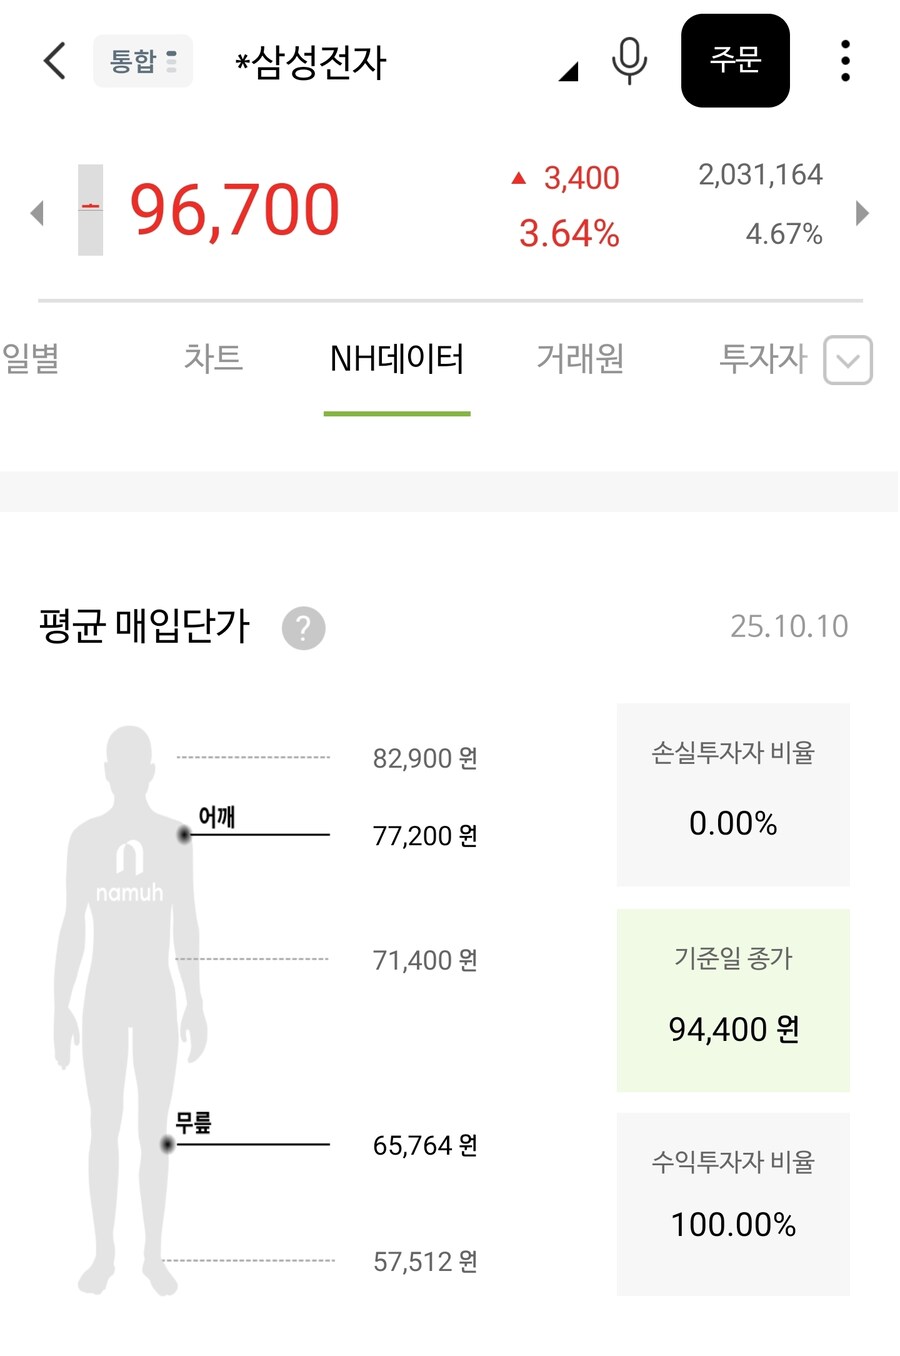This screenshot has width=900, height=1356.
Task: Open the three-dot more options menu
Action: click(845, 61)
